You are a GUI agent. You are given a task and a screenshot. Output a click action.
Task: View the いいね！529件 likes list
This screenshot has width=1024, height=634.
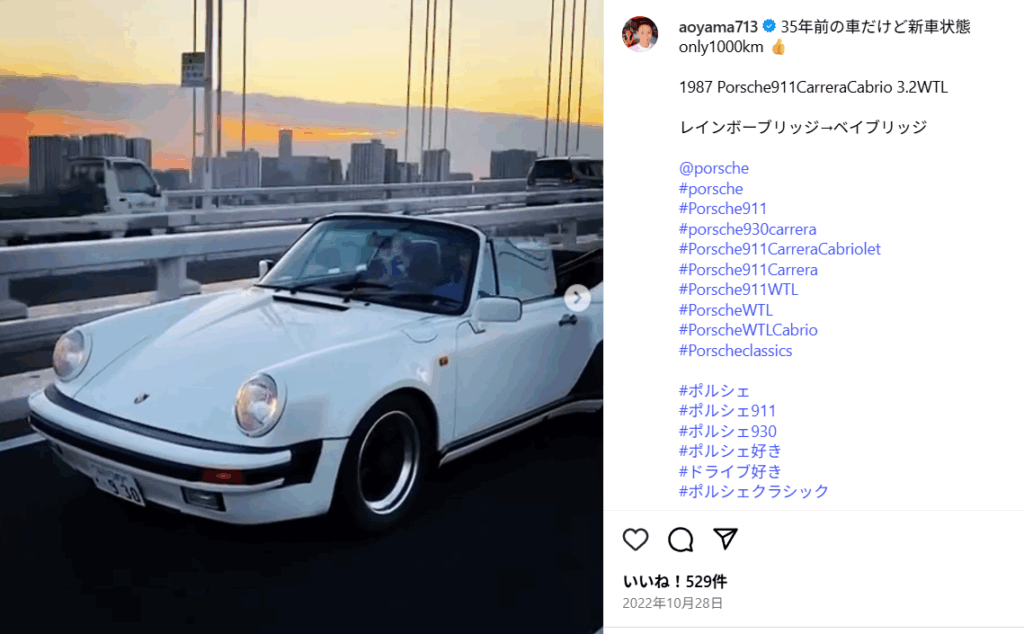[x=675, y=581]
